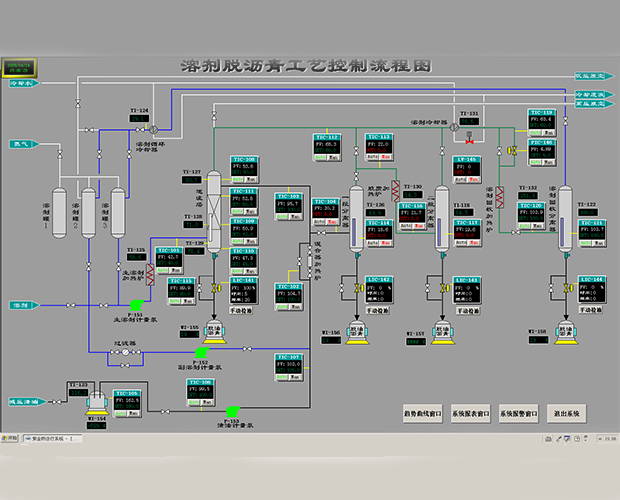Viewport: 620px width, 500px height.
Task: Switch TIC-104 controller to Man mode
Action: click(332, 222)
